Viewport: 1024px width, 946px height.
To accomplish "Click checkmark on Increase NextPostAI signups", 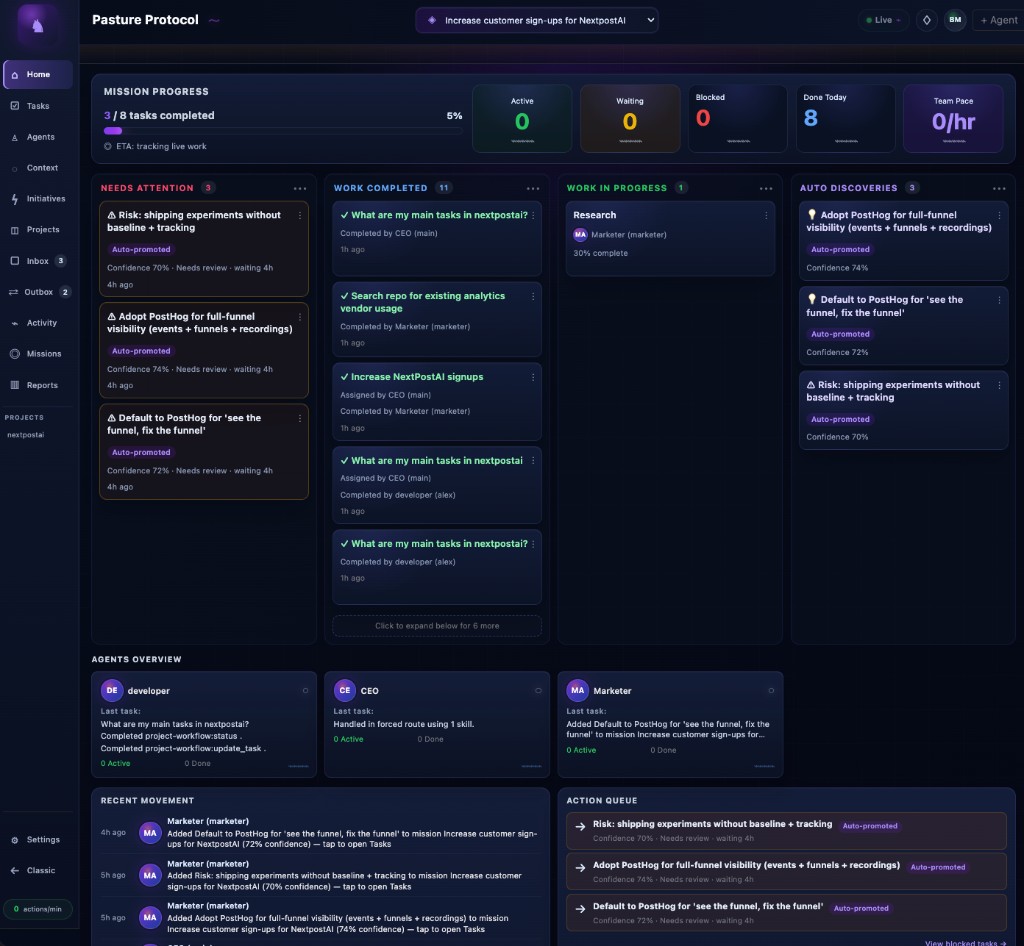I will click(344, 377).
